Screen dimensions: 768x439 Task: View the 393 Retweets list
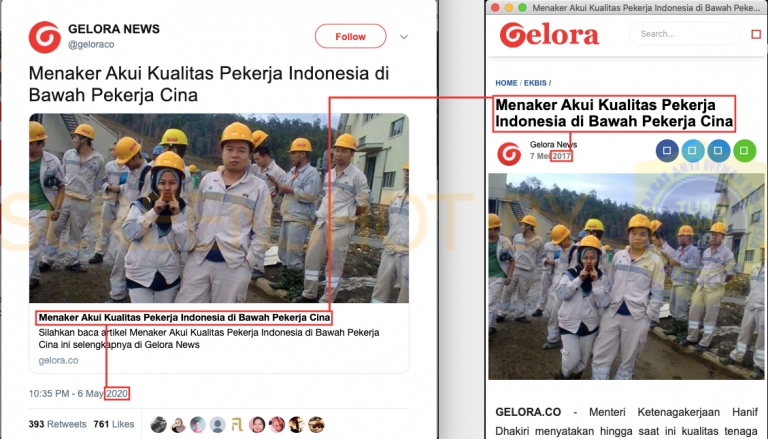click(x=57, y=424)
